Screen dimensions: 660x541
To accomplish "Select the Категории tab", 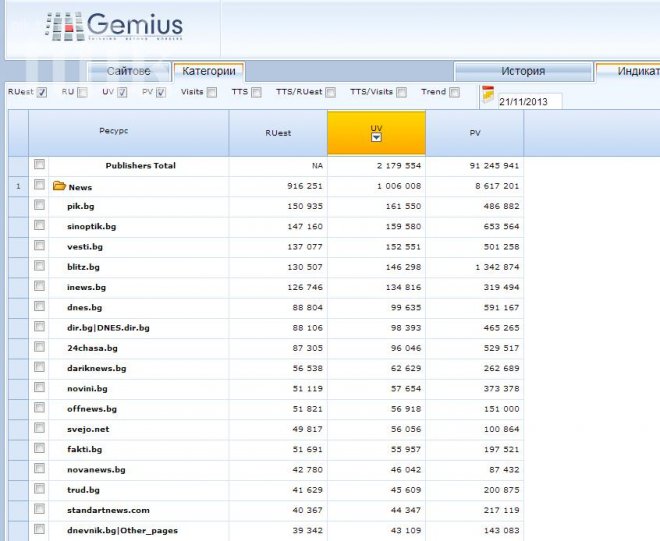I will tap(208, 71).
